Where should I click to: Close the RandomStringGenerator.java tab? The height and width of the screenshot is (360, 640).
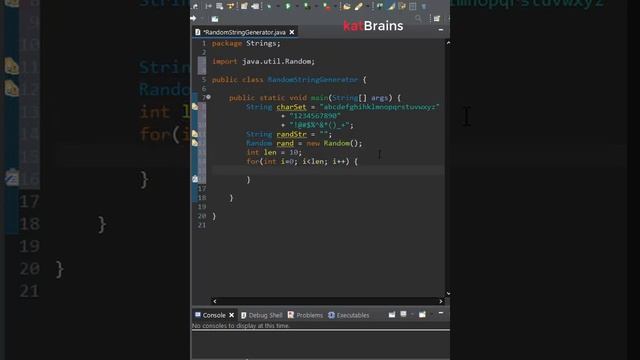[x=292, y=32]
